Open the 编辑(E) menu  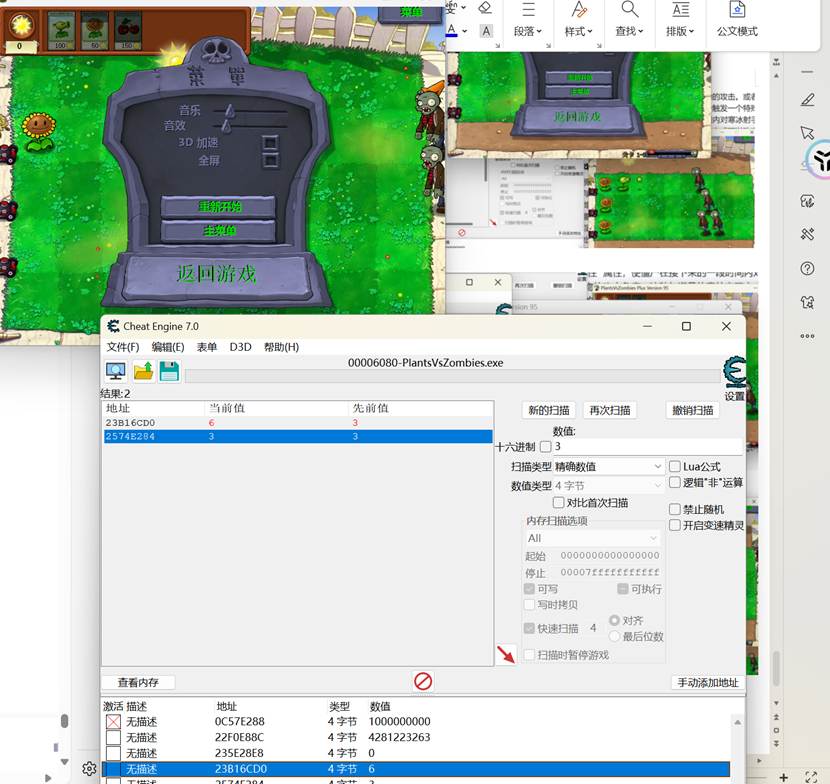[x=168, y=347]
